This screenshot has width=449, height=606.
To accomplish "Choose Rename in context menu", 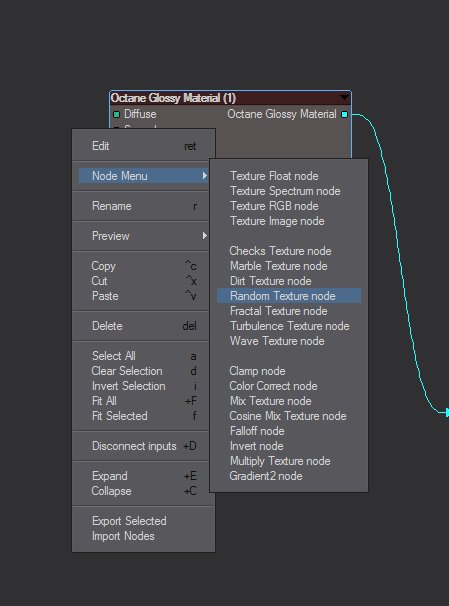I will click(x=143, y=206).
